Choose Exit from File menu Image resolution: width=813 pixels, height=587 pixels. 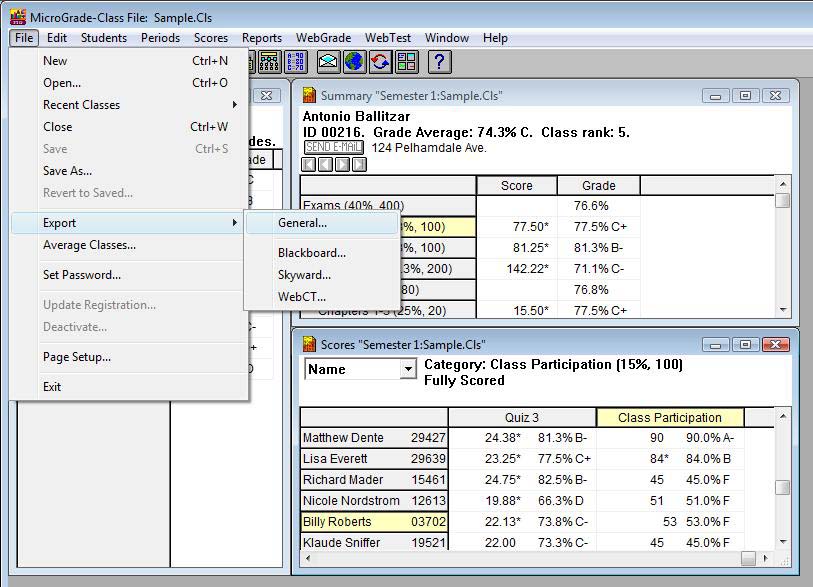click(130, 387)
